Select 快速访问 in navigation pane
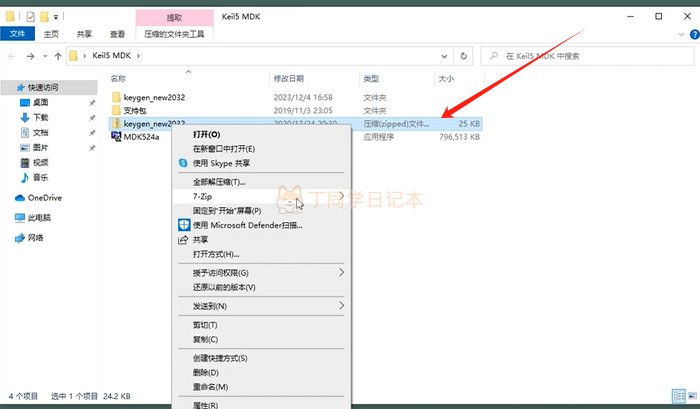Viewport: 700px width, 409px height. (x=43, y=87)
